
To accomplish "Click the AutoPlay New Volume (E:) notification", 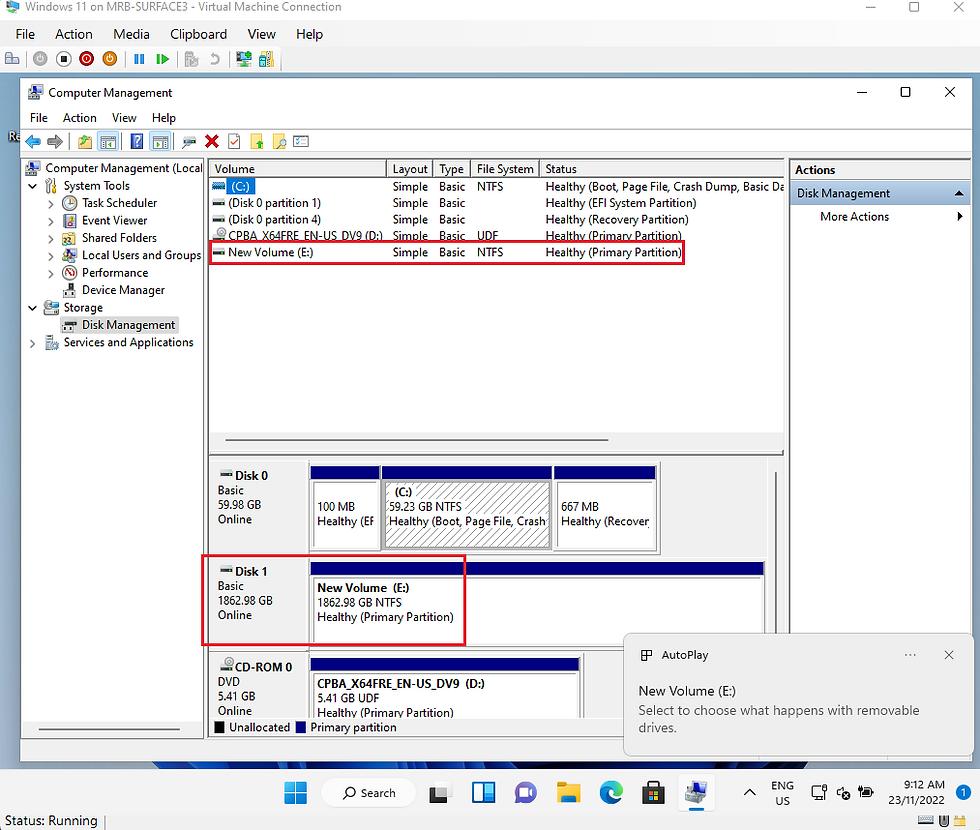I will (x=798, y=694).
